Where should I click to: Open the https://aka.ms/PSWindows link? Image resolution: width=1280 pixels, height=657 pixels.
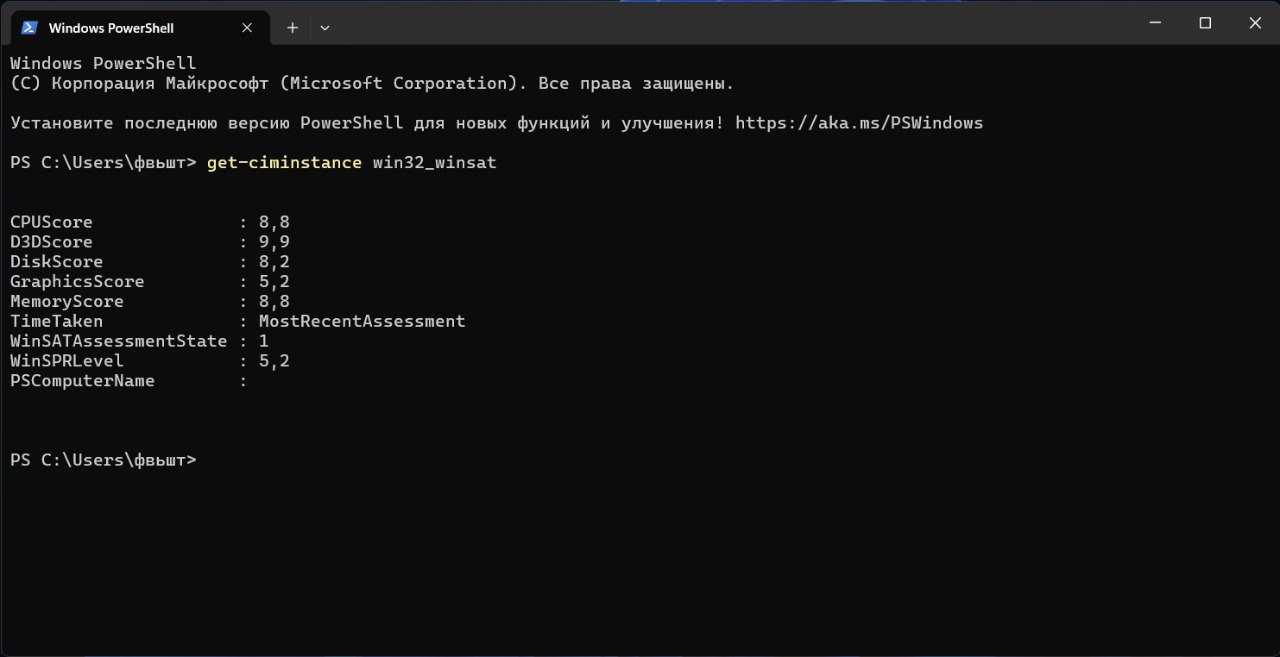coord(859,123)
